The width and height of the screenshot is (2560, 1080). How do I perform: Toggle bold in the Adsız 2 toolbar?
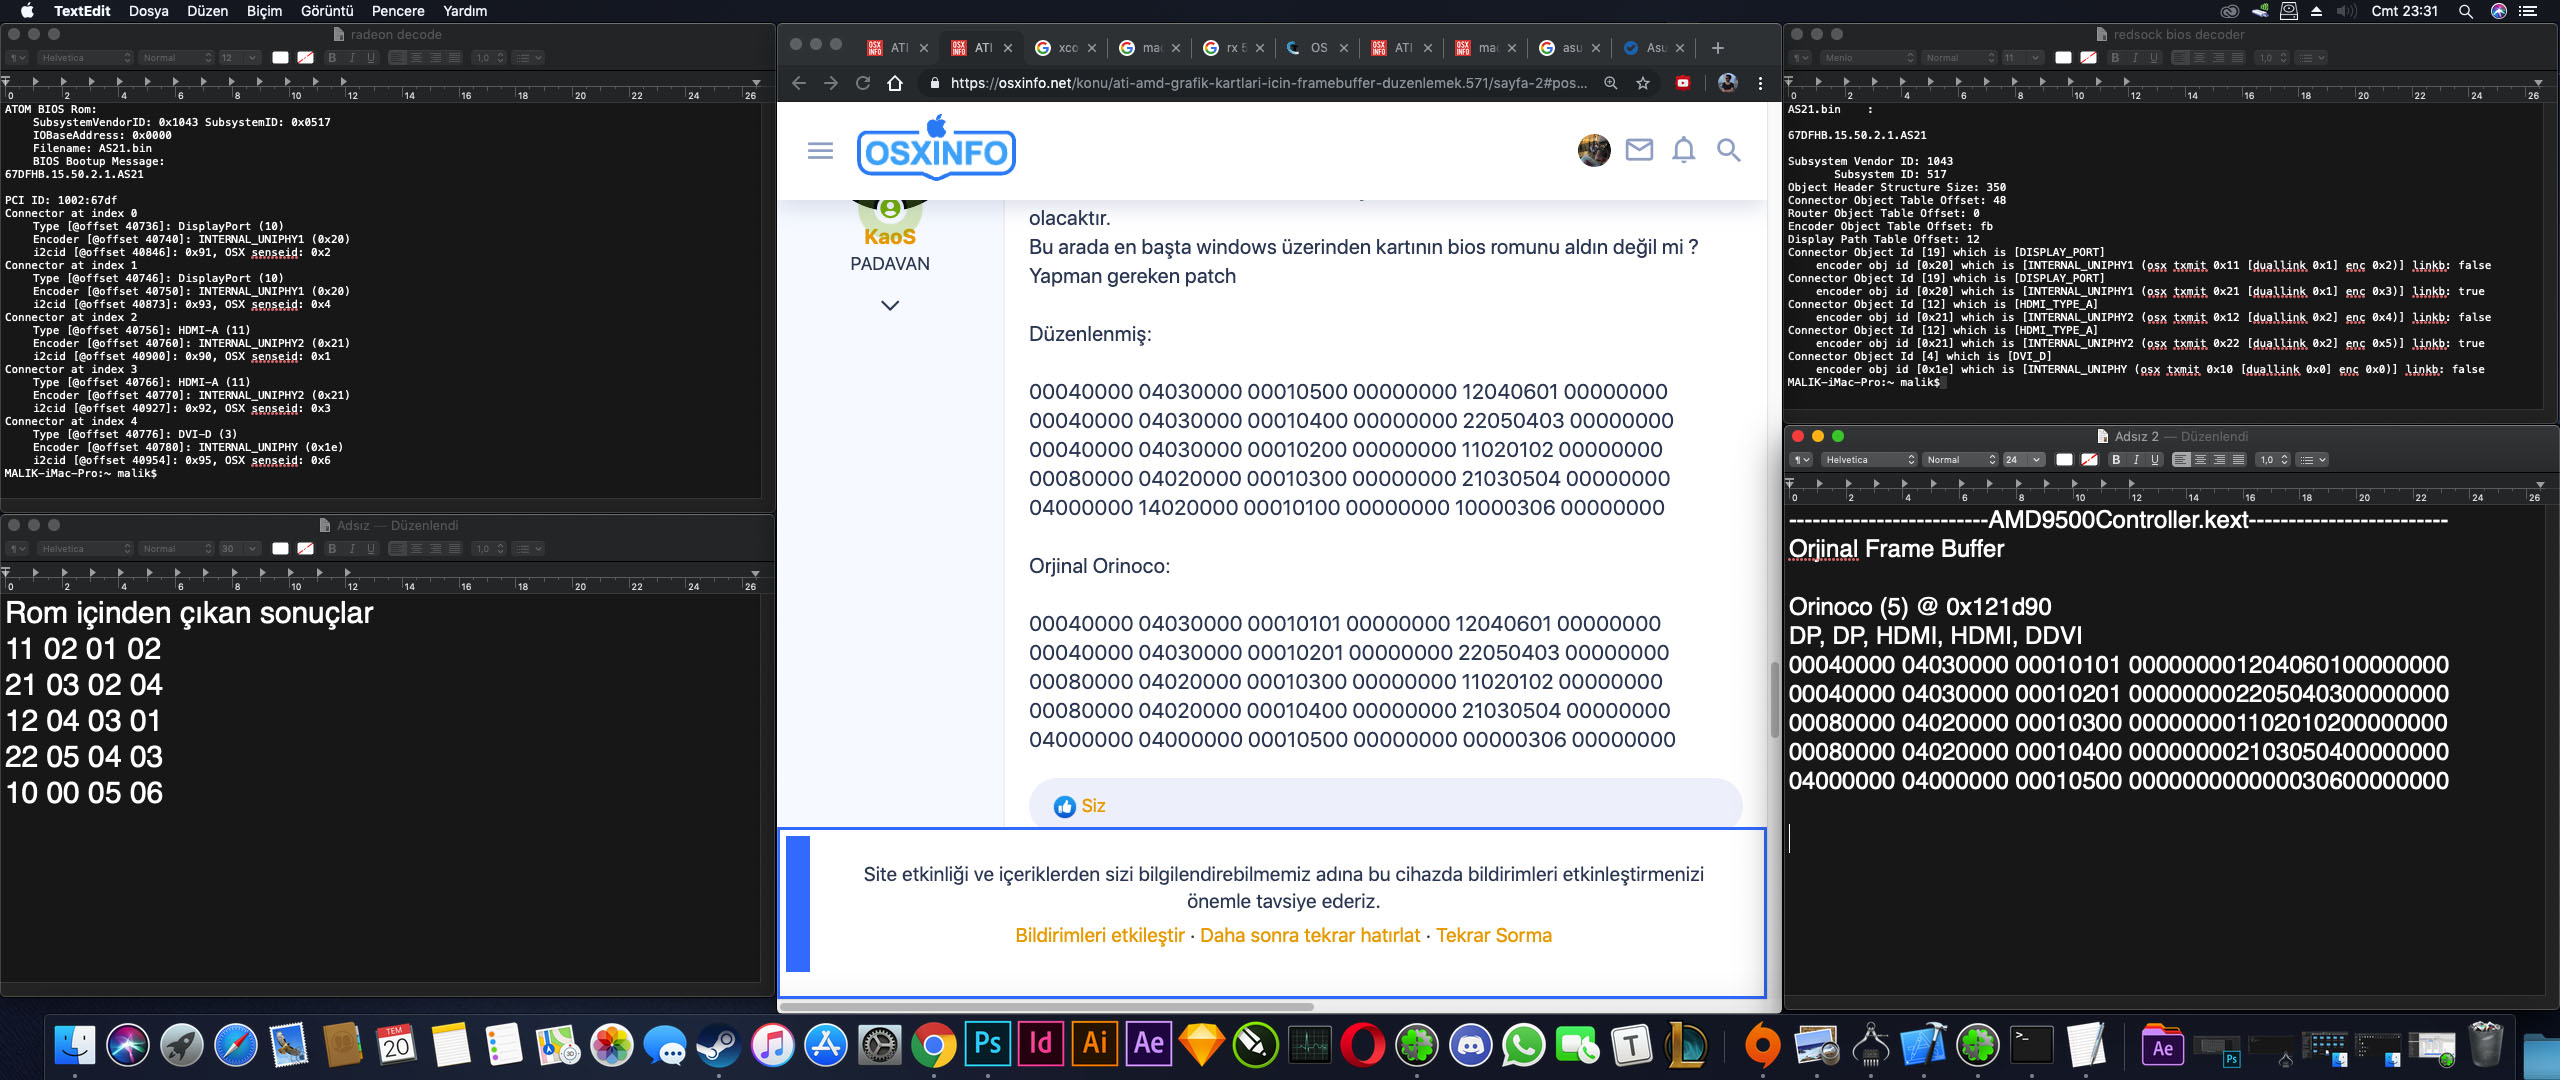point(2115,460)
